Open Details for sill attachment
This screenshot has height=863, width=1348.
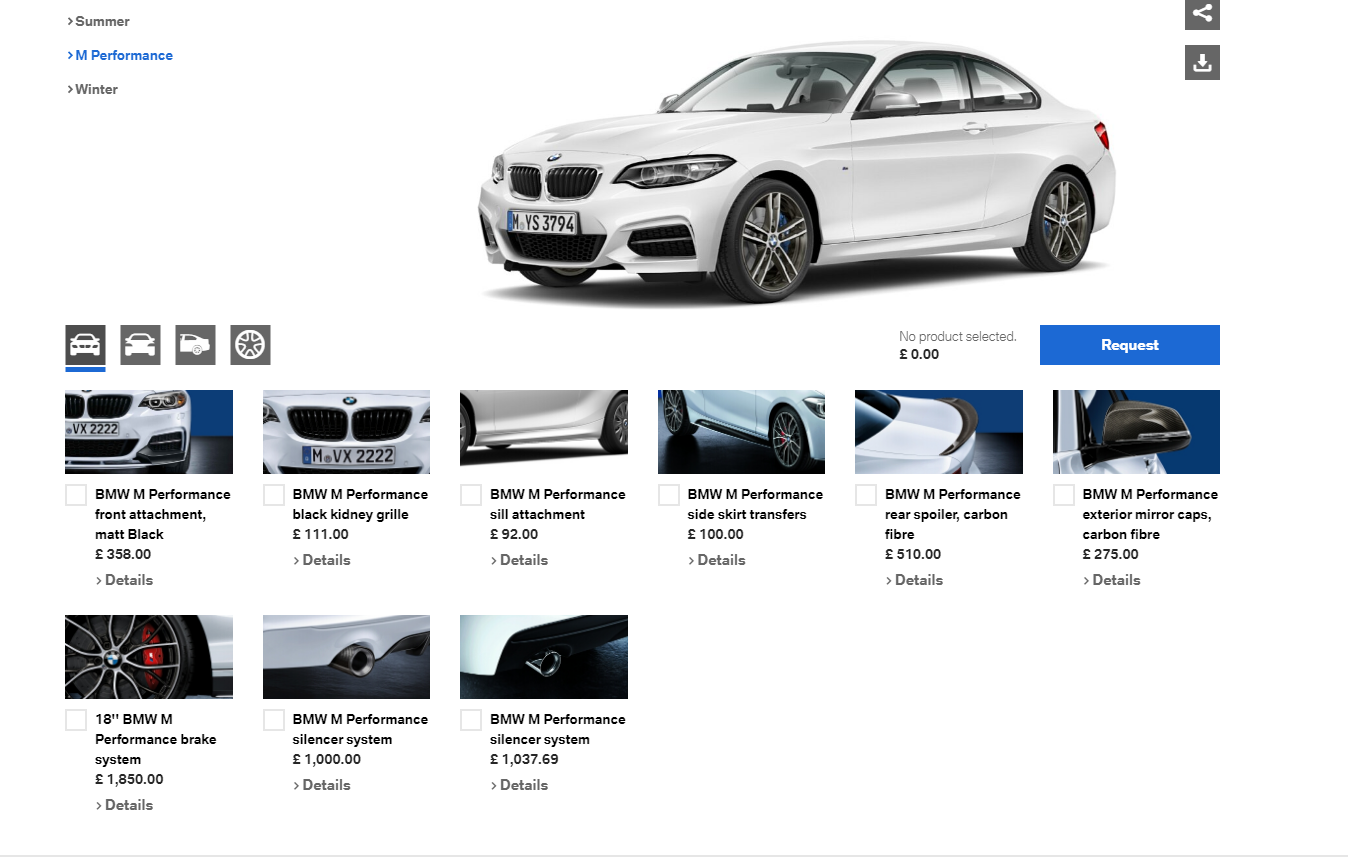tap(519, 560)
